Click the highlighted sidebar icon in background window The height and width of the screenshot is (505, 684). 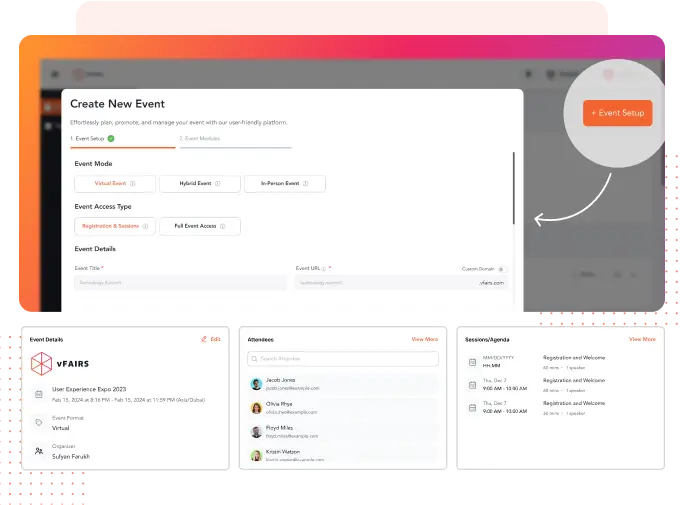coord(48,107)
